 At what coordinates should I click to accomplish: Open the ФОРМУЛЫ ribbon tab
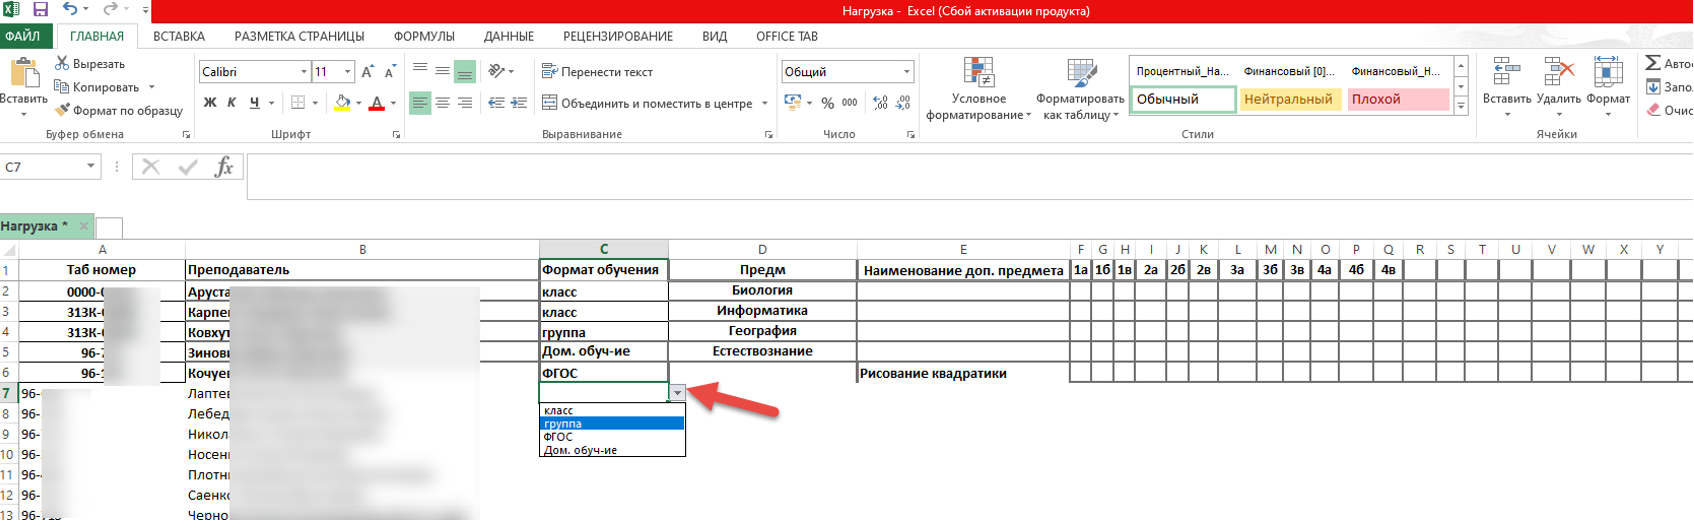coord(424,36)
